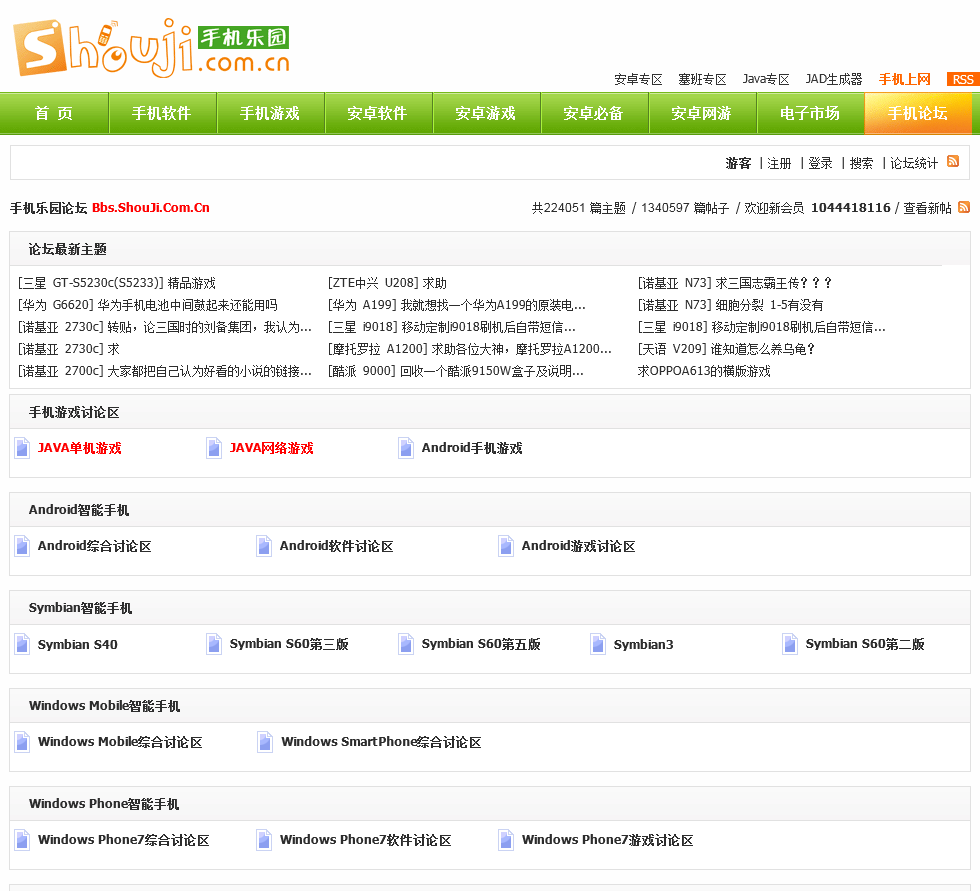
Task: Click the RSS feed icon beside 论坛统计
Action: coord(953,161)
